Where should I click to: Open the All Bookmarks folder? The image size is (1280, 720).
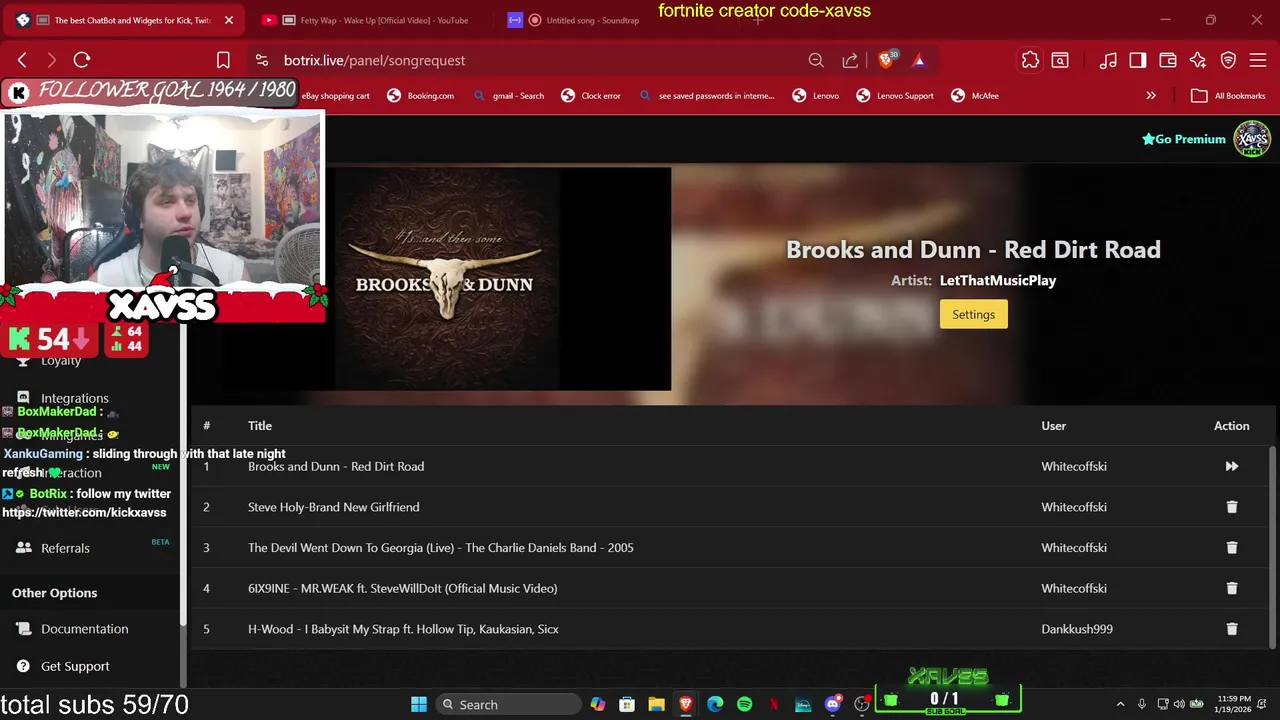coord(1228,95)
